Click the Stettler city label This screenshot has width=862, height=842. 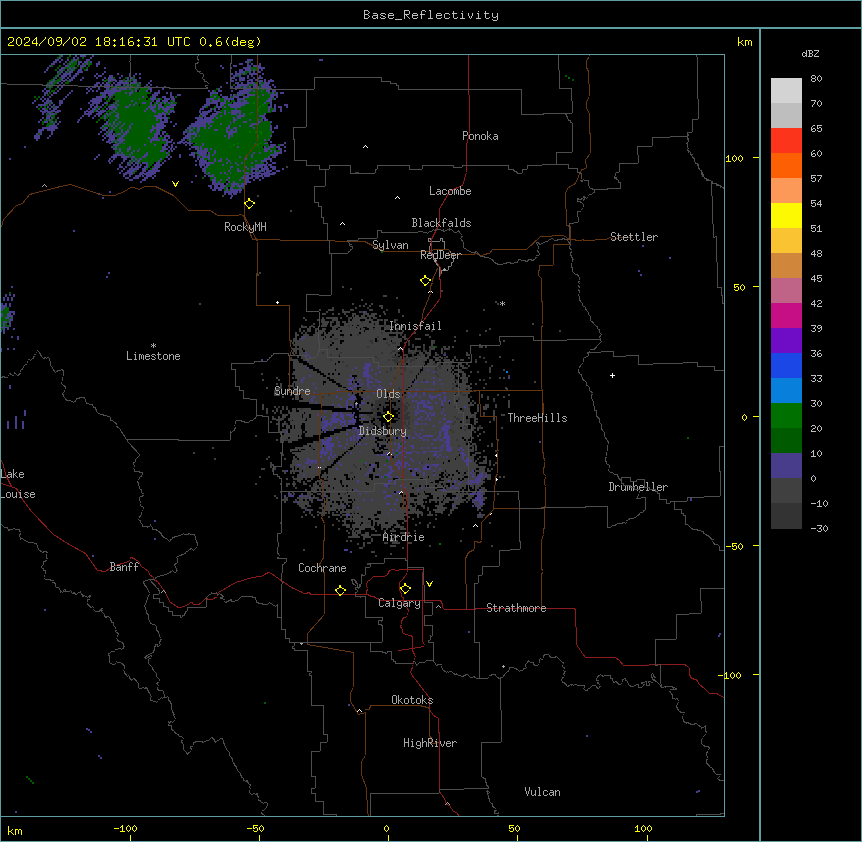(x=634, y=237)
